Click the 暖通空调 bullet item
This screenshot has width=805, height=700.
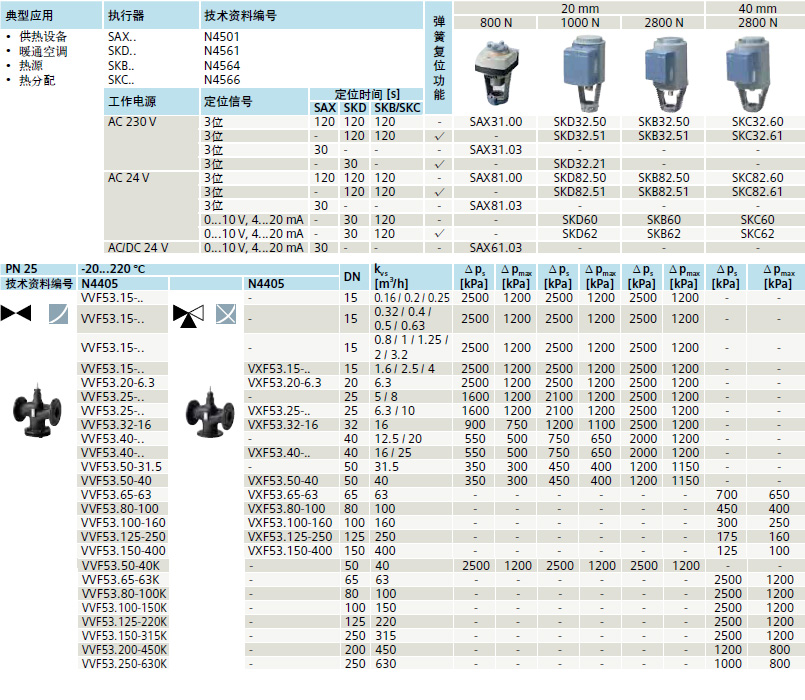coord(43,51)
